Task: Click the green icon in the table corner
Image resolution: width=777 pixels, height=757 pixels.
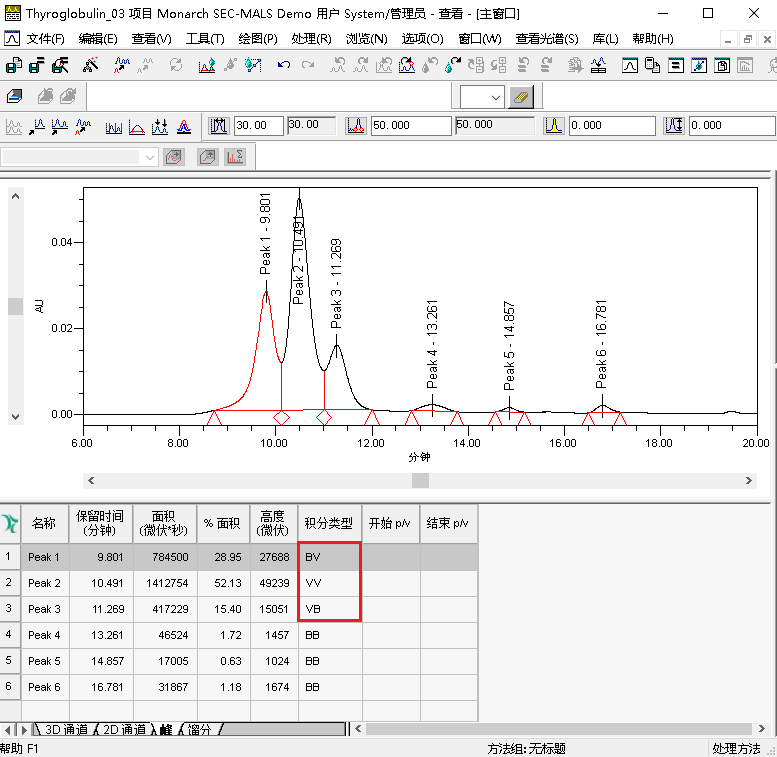Action: pos(10,523)
